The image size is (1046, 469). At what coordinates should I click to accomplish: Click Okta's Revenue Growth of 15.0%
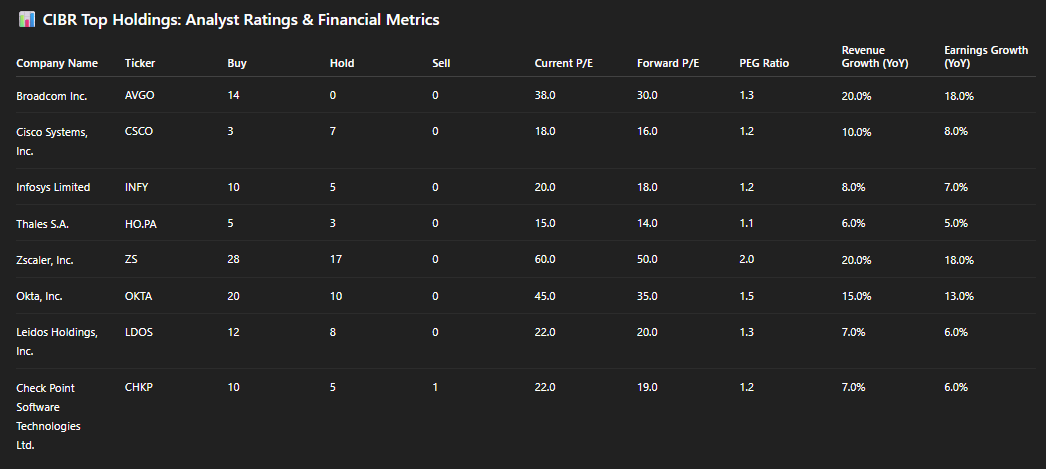pyautogui.click(x=857, y=296)
